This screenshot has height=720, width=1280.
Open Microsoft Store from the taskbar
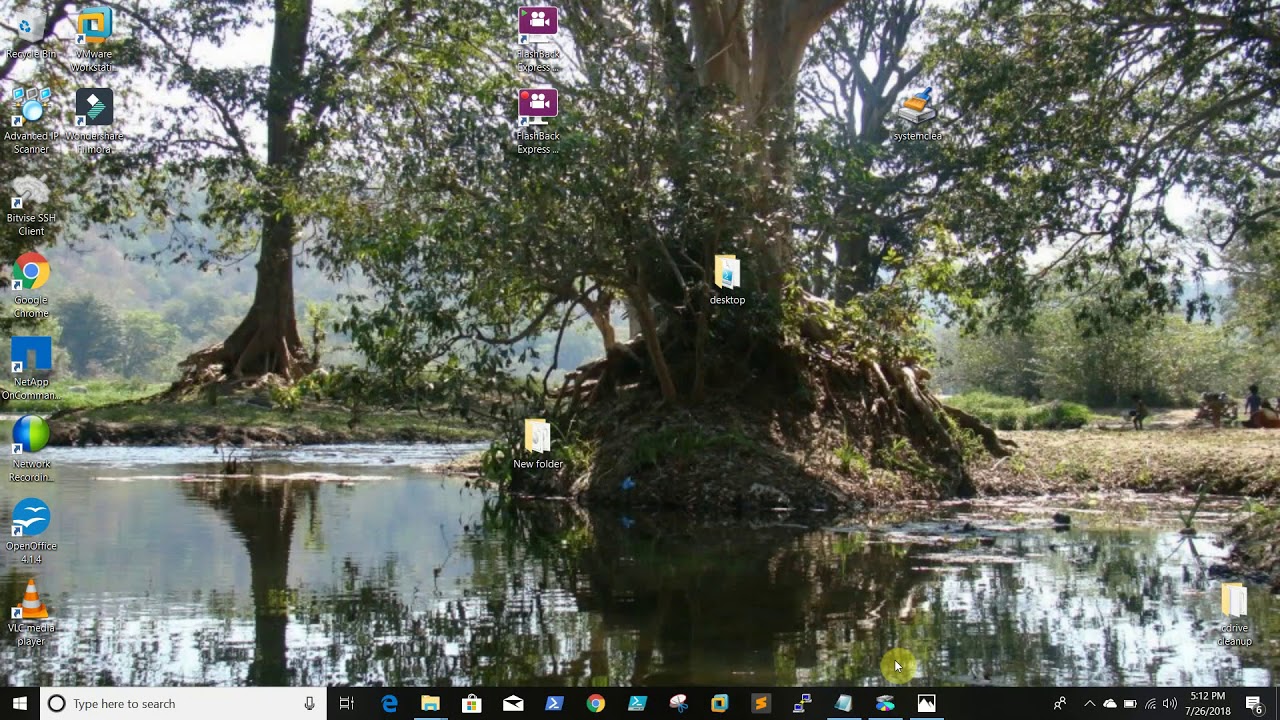pyautogui.click(x=471, y=704)
